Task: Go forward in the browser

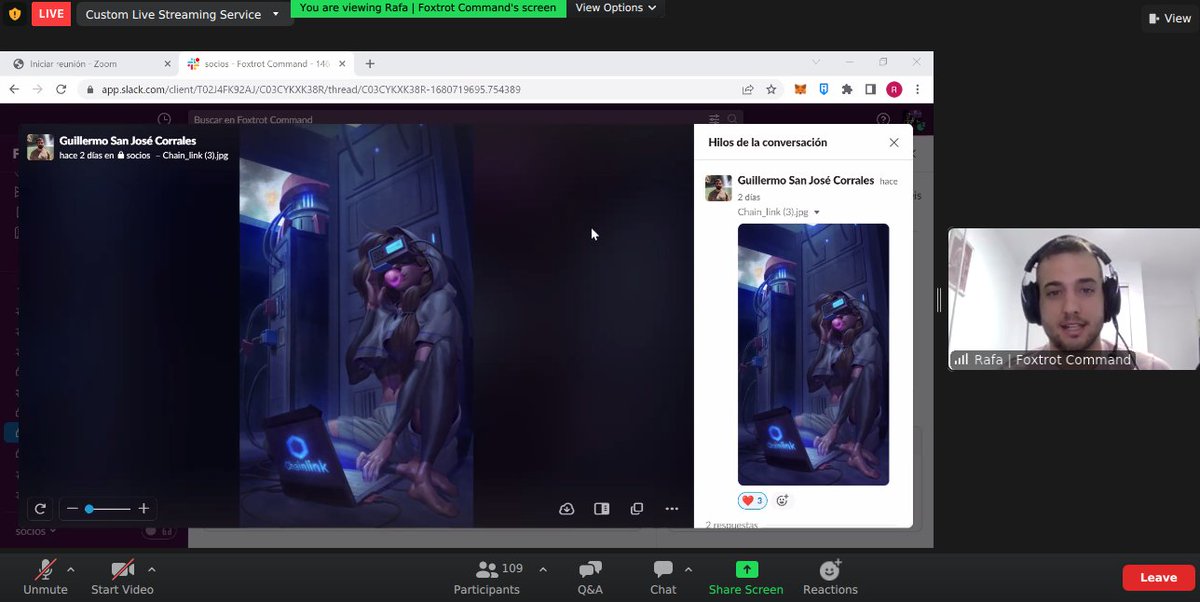Action: (x=38, y=89)
